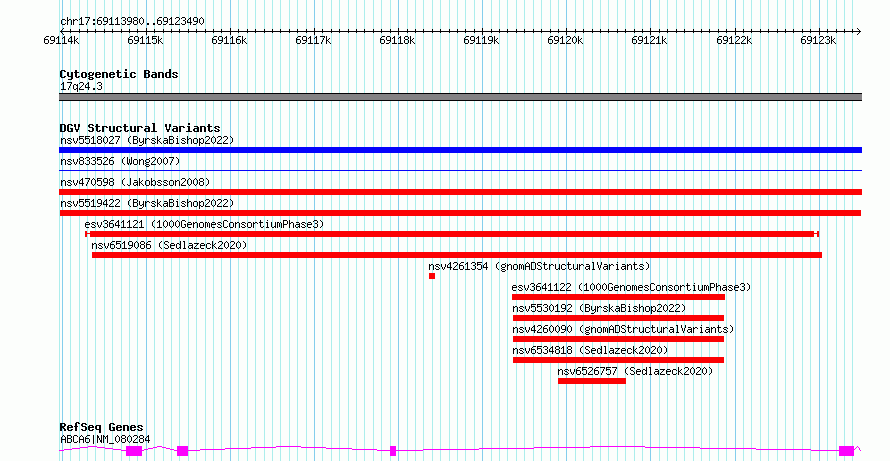Open the esv3641121 (1000GenomesConsortiumPhase3) label
890x461 pixels.
click(204, 224)
